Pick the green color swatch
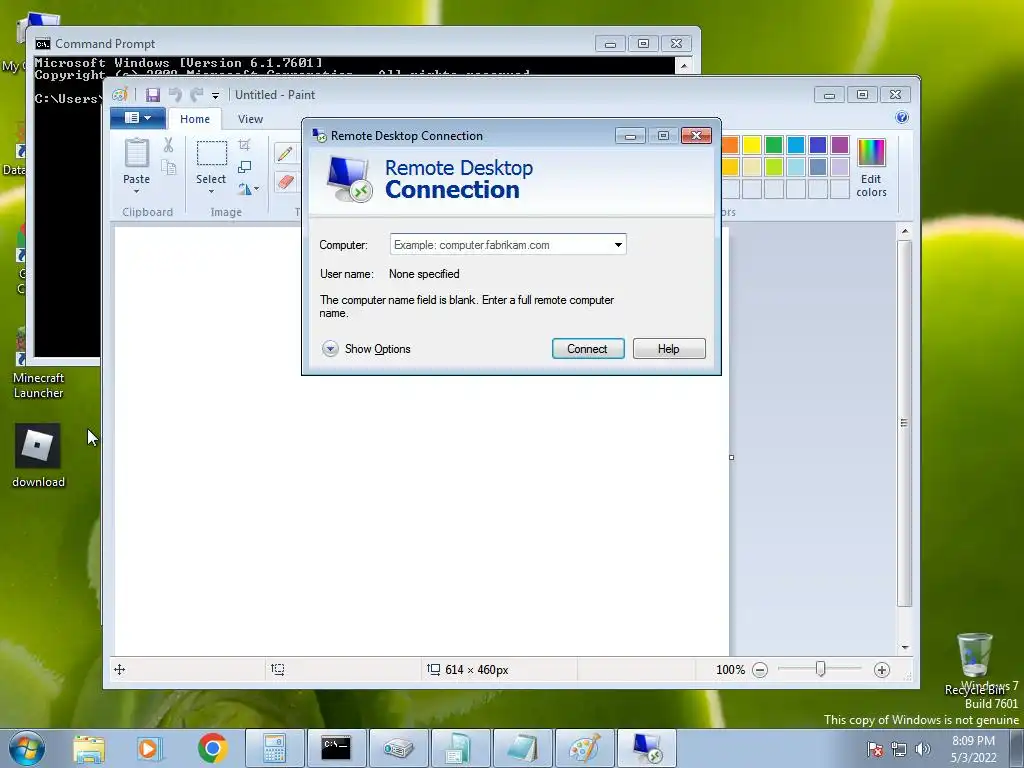 pos(774,145)
